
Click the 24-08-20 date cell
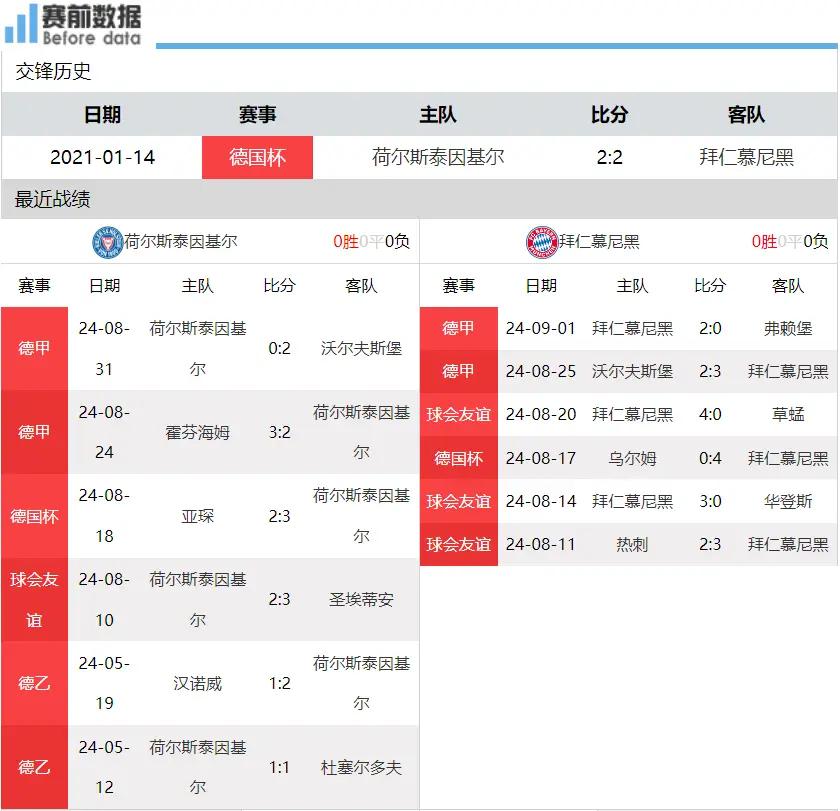click(541, 415)
